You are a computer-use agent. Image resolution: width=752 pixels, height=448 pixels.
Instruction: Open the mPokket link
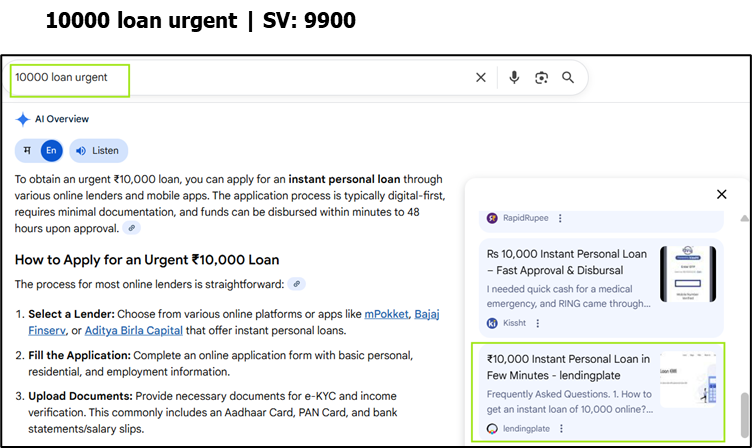tap(386, 314)
